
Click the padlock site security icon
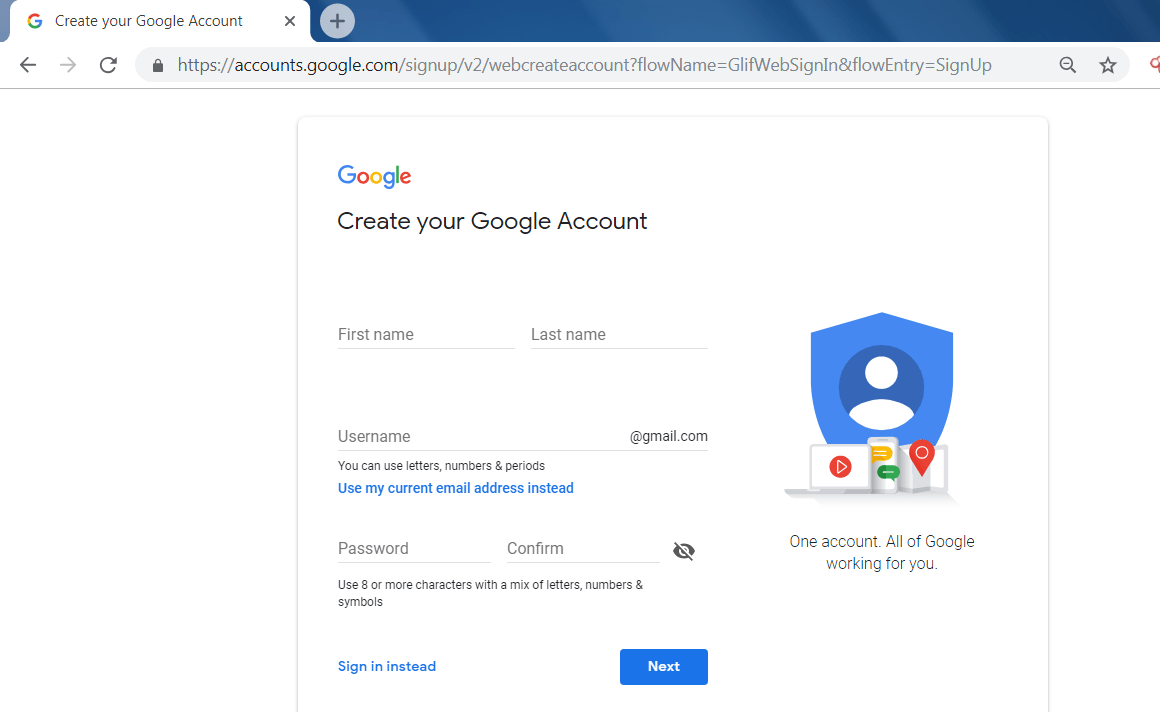158,65
